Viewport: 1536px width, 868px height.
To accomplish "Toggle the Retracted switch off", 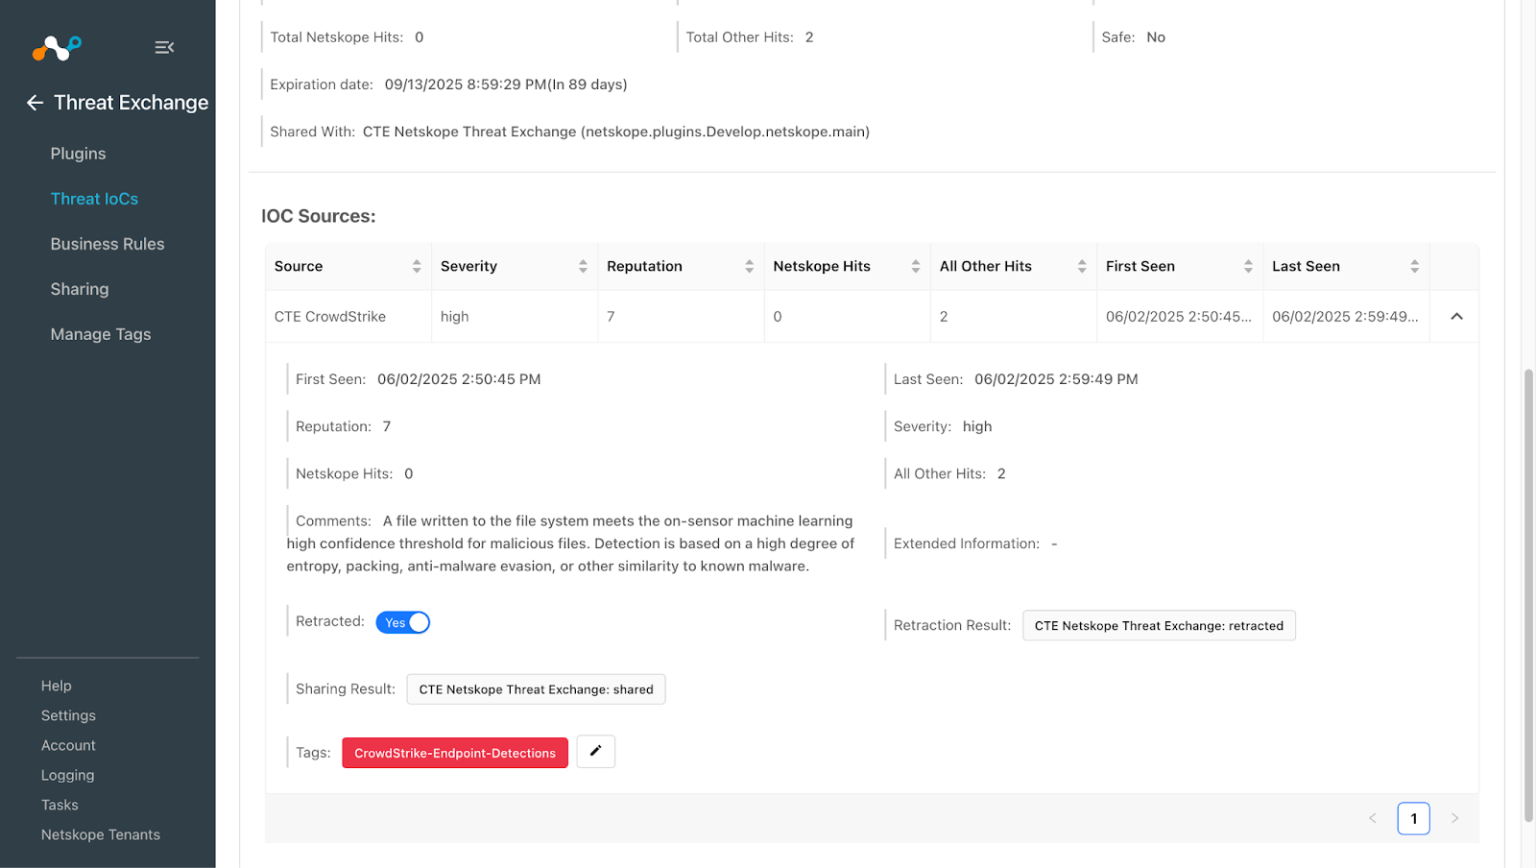I will click(x=403, y=622).
